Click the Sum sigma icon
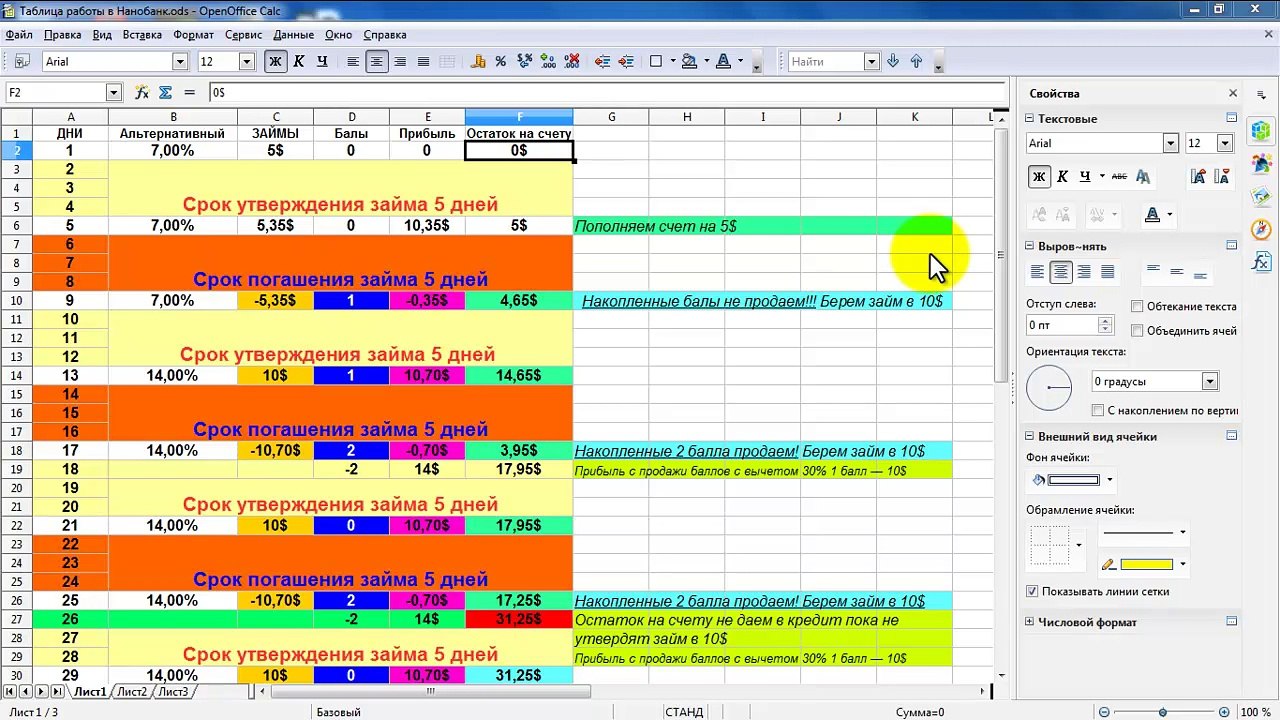 [166, 92]
